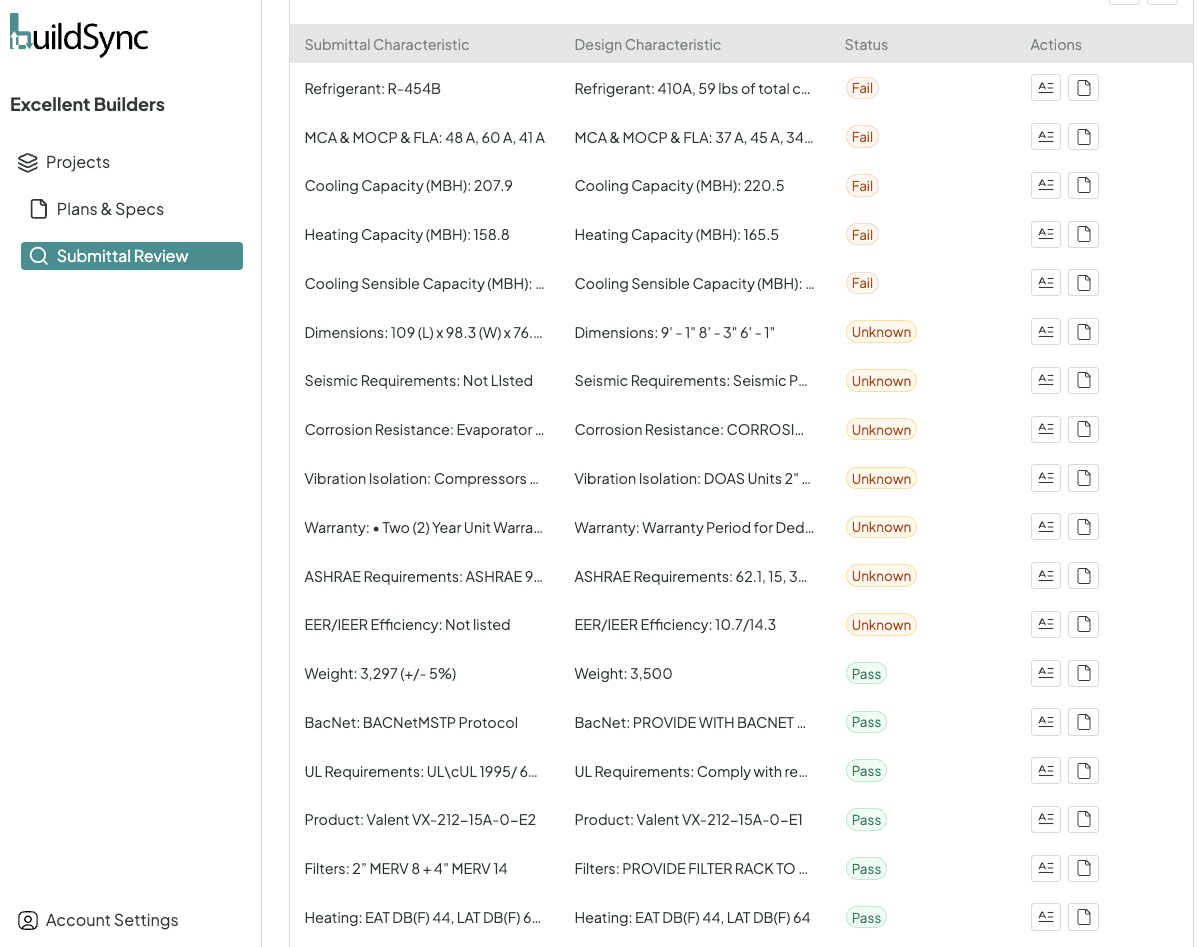The height and width of the screenshot is (947, 1197).
Task: Open text details icon for Filters row
Action: (x=1046, y=868)
